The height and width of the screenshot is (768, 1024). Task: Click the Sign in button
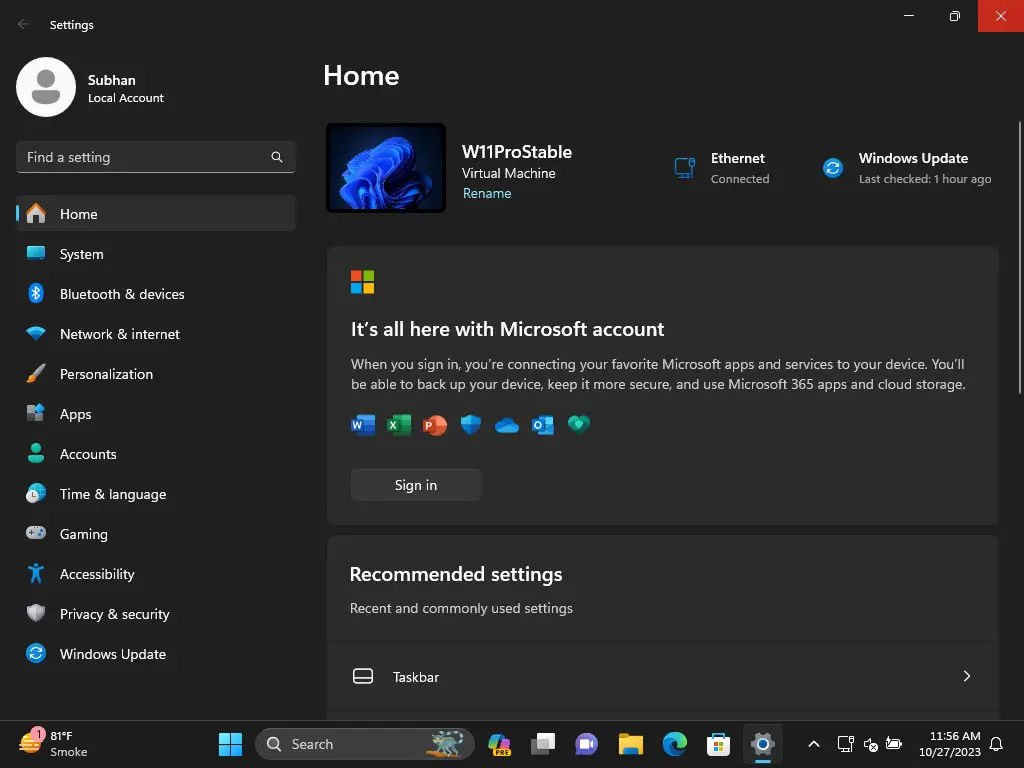[x=416, y=485]
